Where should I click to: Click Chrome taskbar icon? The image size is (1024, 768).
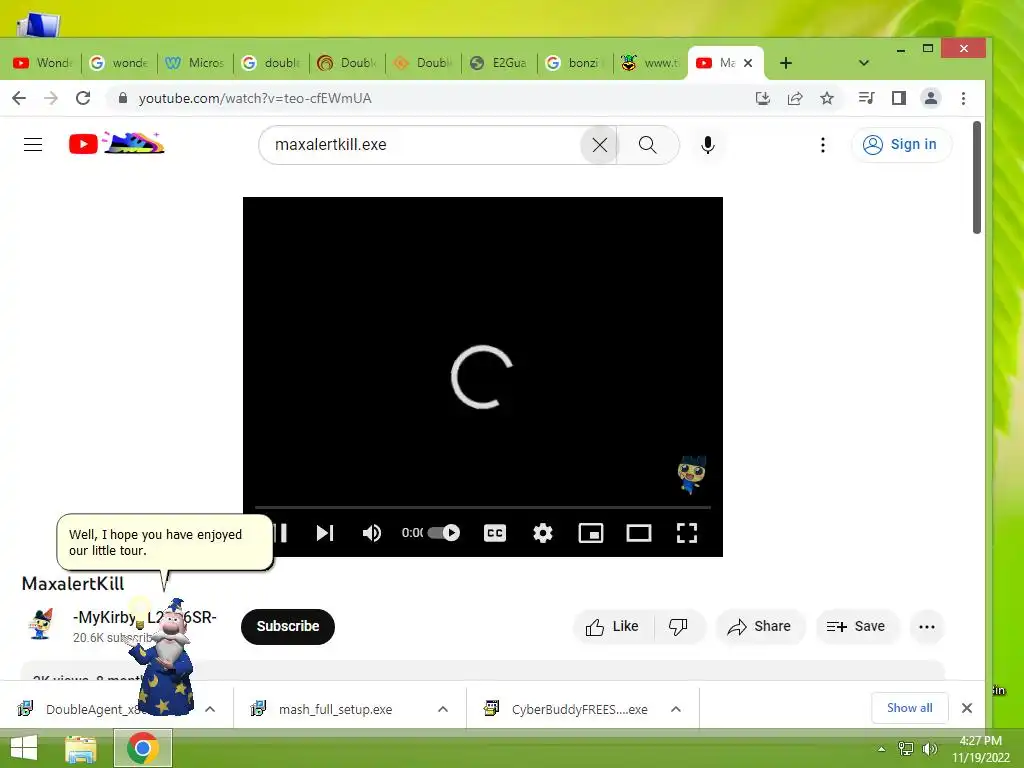pyautogui.click(x=143, y=748)
